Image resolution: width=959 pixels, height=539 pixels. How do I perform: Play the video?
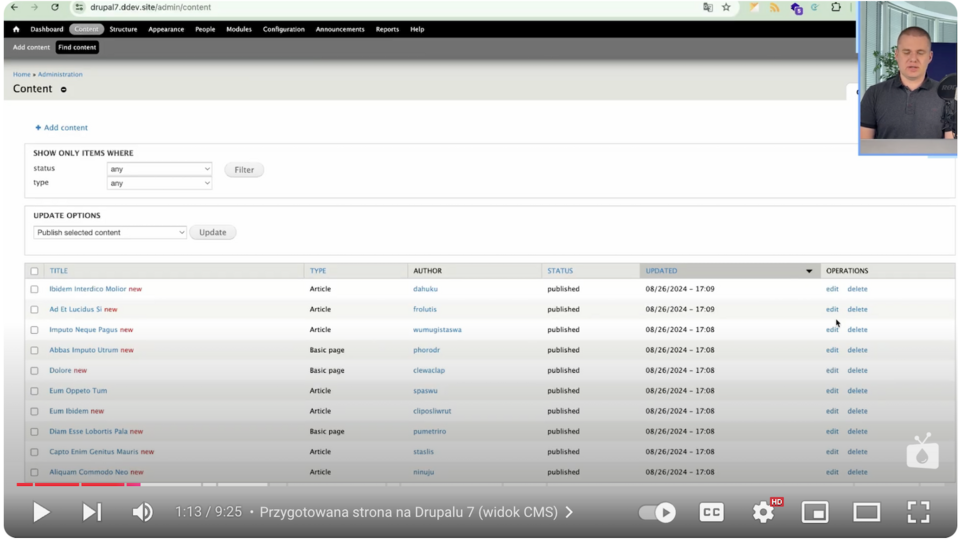pos(41,512)
